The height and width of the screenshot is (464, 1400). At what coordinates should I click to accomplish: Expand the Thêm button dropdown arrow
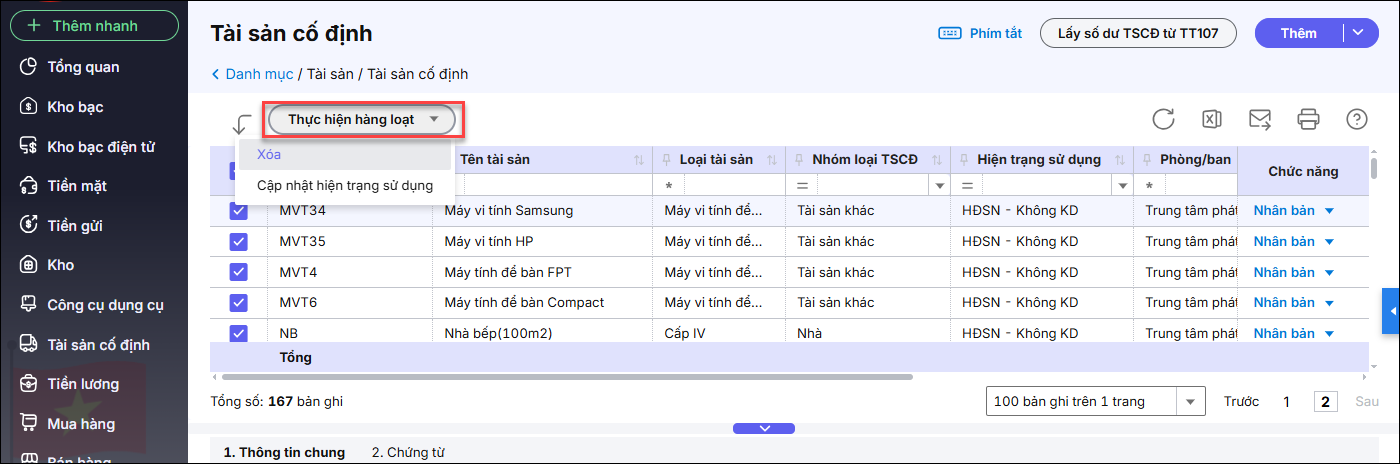(x=1357, y=33)
